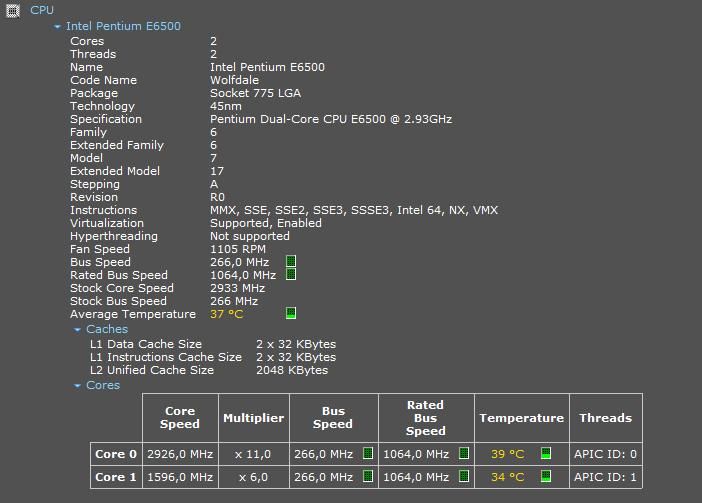Click the 45nm technology value
702x503 pixels.
pyautogui.click(x=226, y=106)
